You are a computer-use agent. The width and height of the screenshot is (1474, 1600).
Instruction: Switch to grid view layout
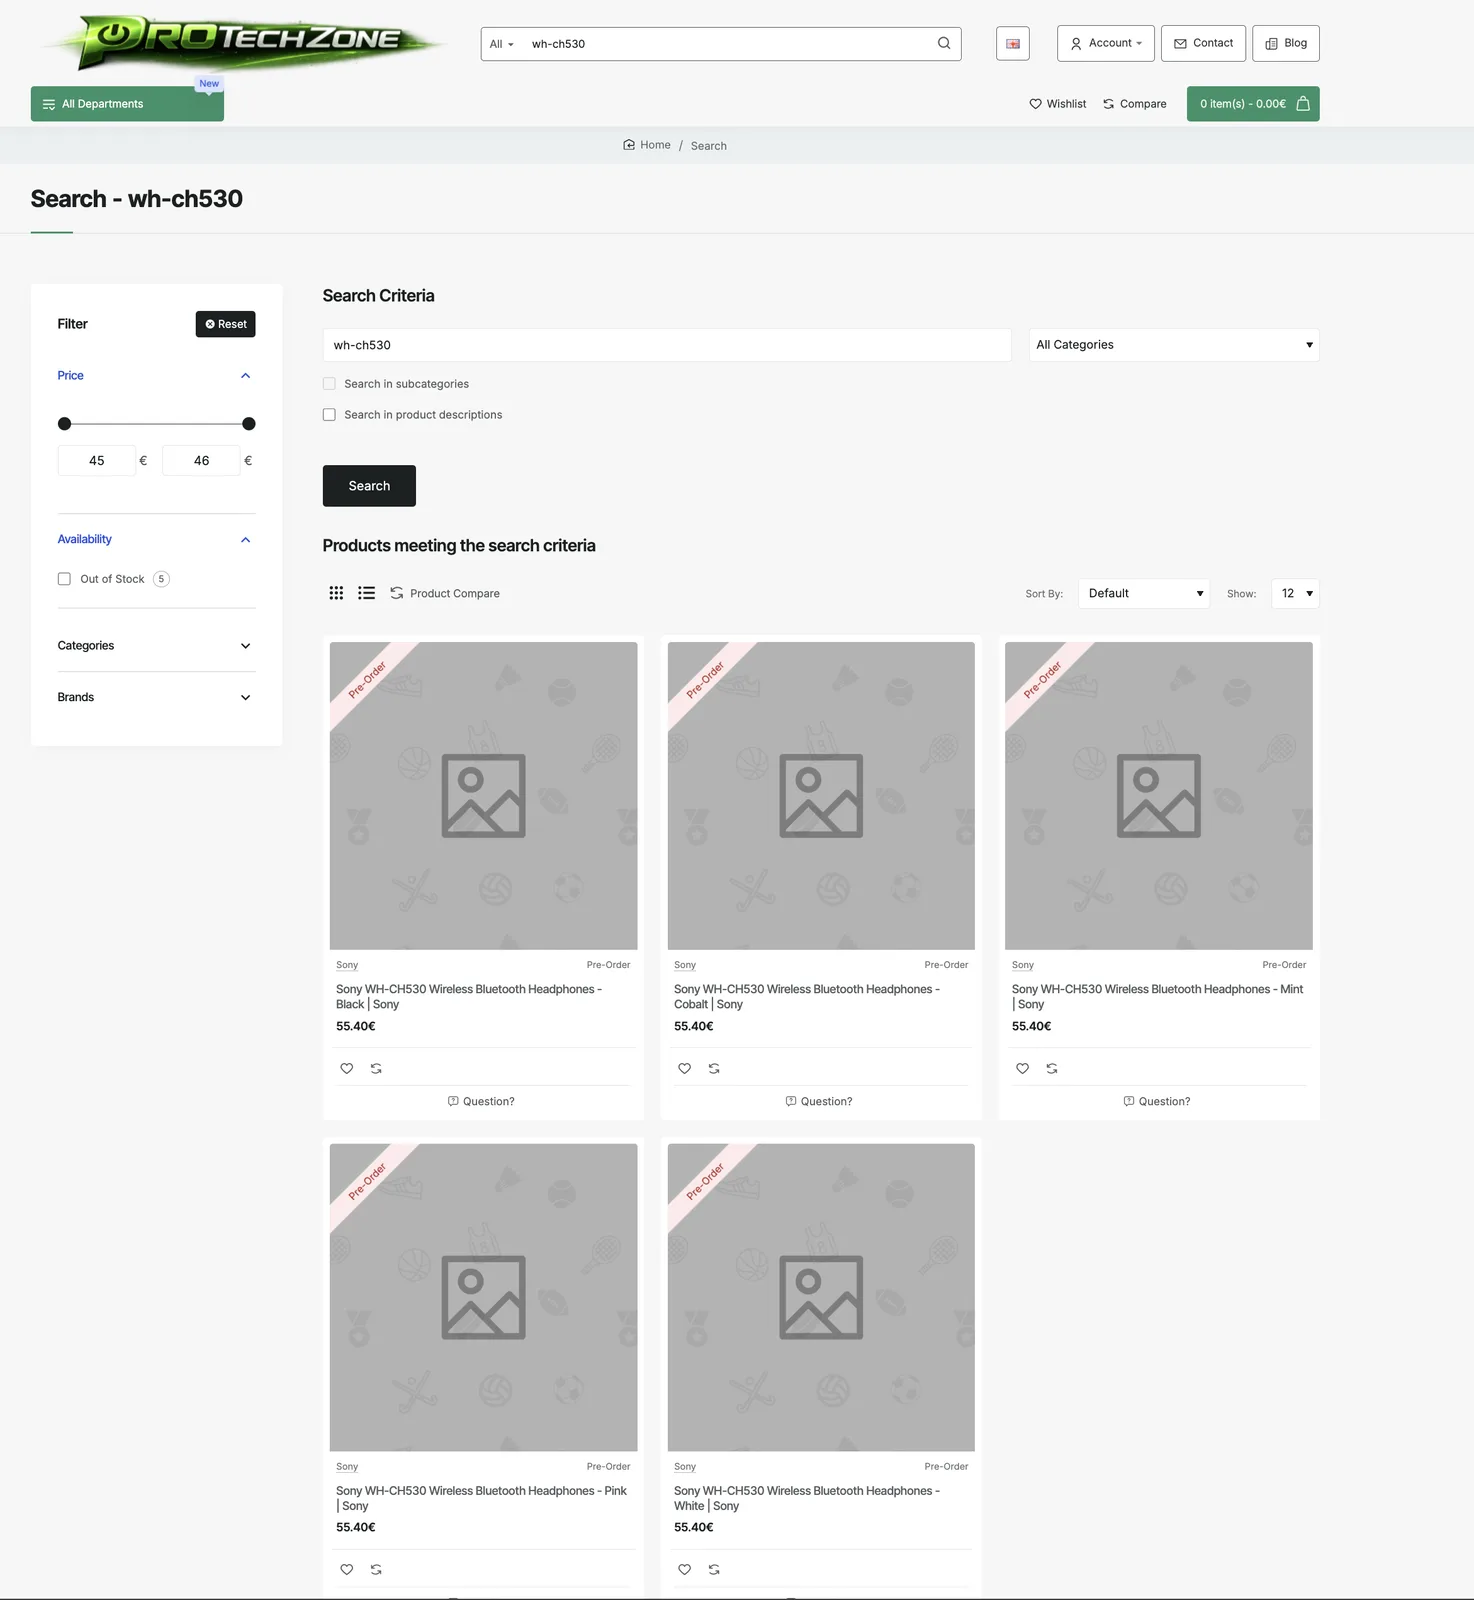tap(336, 593)
